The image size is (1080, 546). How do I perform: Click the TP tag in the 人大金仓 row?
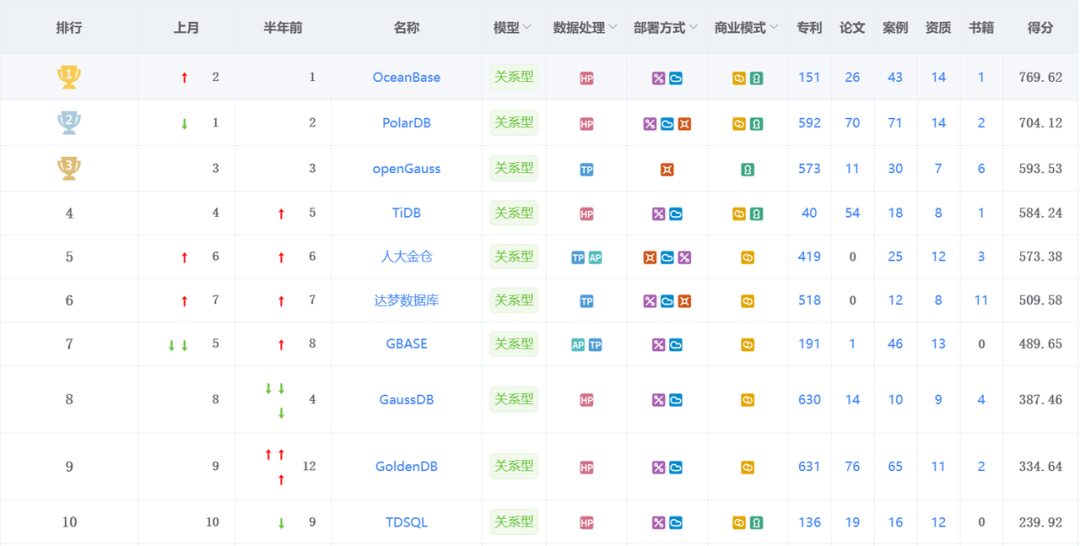point(578,258)
